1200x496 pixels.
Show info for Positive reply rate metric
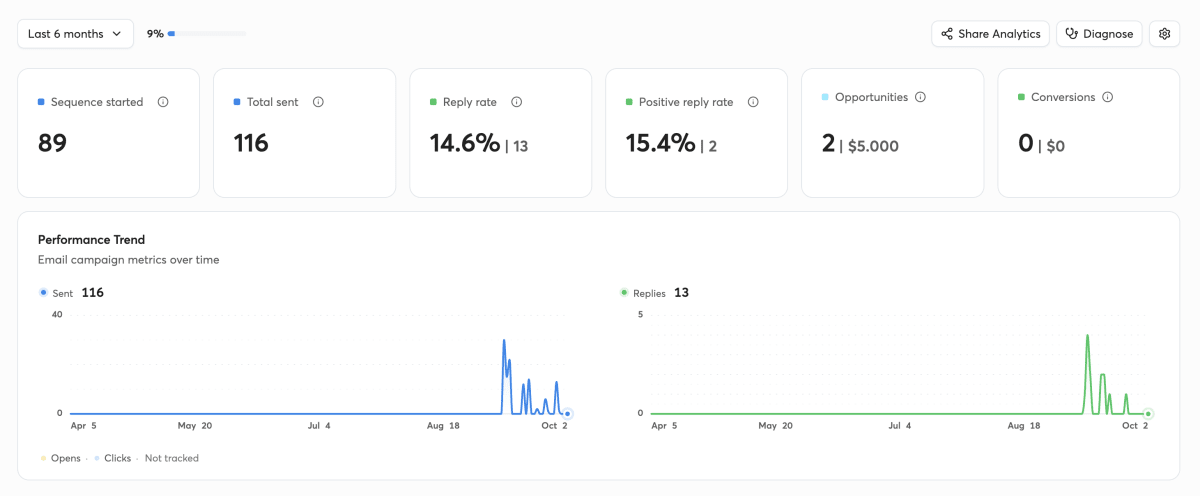tap(753, 102)
